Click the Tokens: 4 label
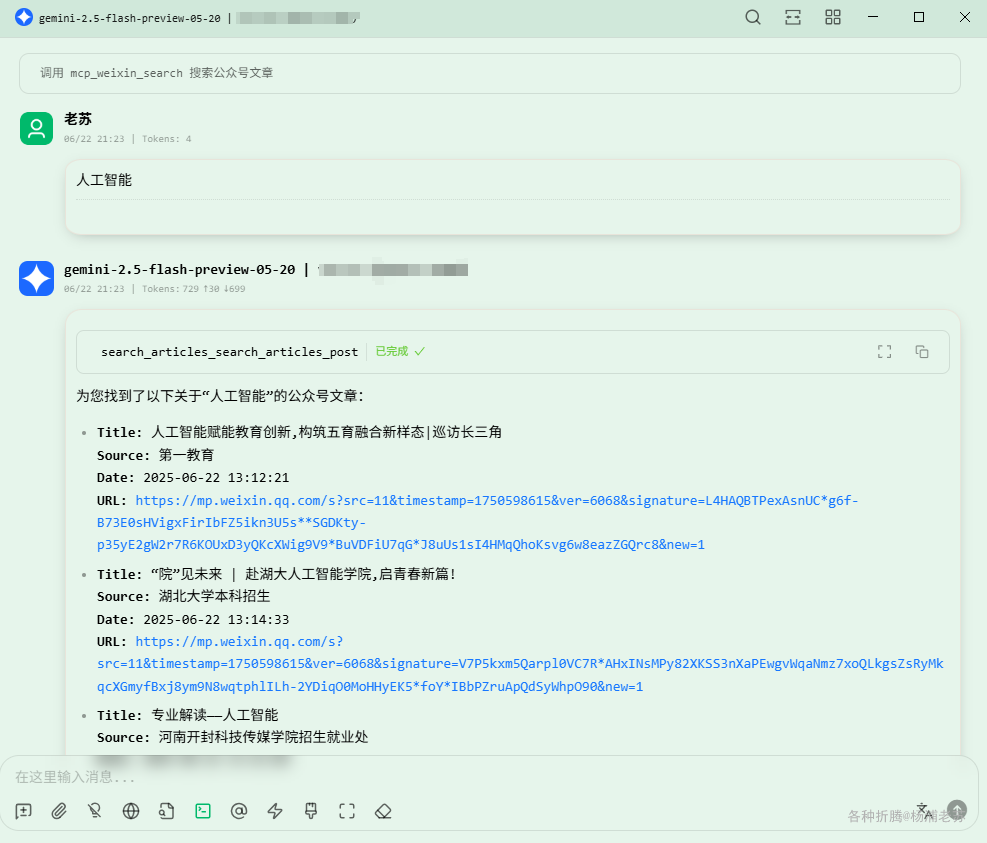This screenshot has width=987, height=843. pyautogui.click(x=166, y=139)
